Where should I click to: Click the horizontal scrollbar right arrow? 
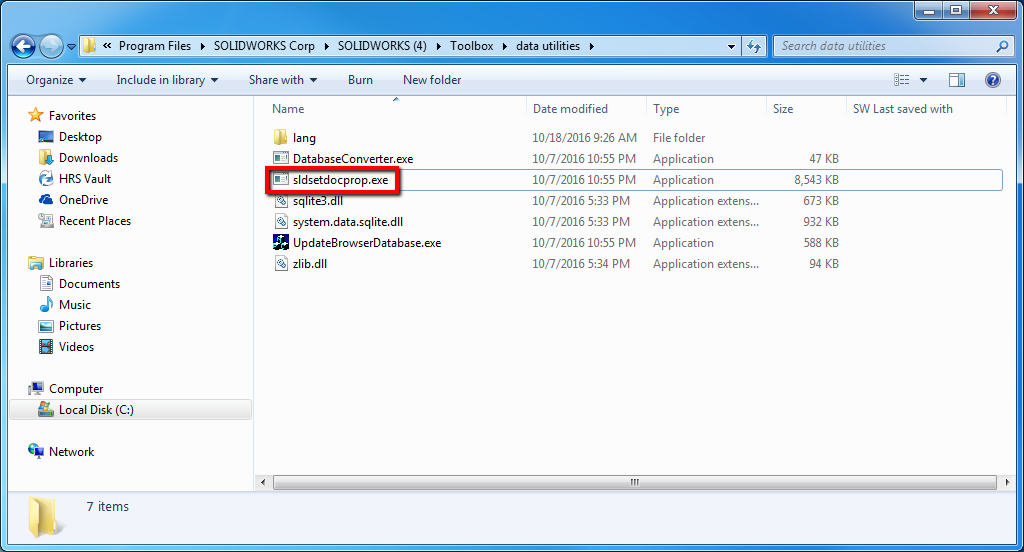click(1006, 482)
